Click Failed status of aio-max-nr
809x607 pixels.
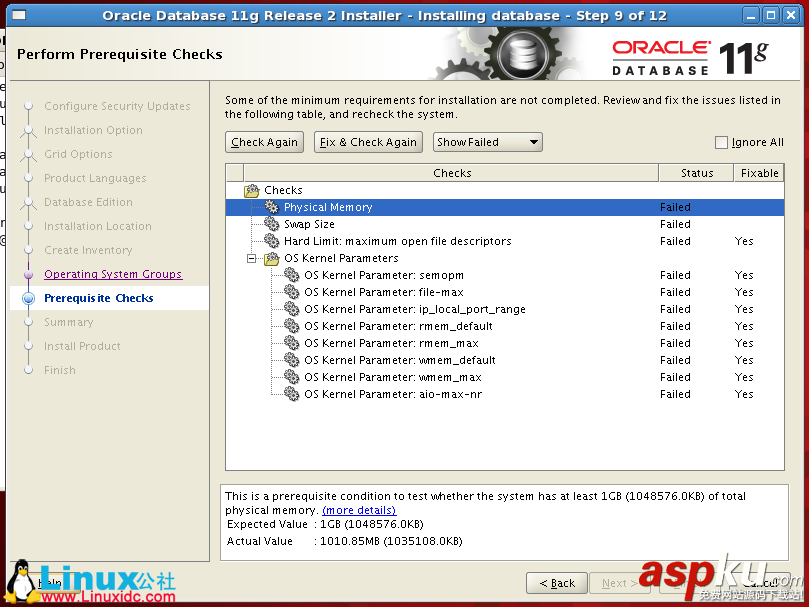coord(675,394)
